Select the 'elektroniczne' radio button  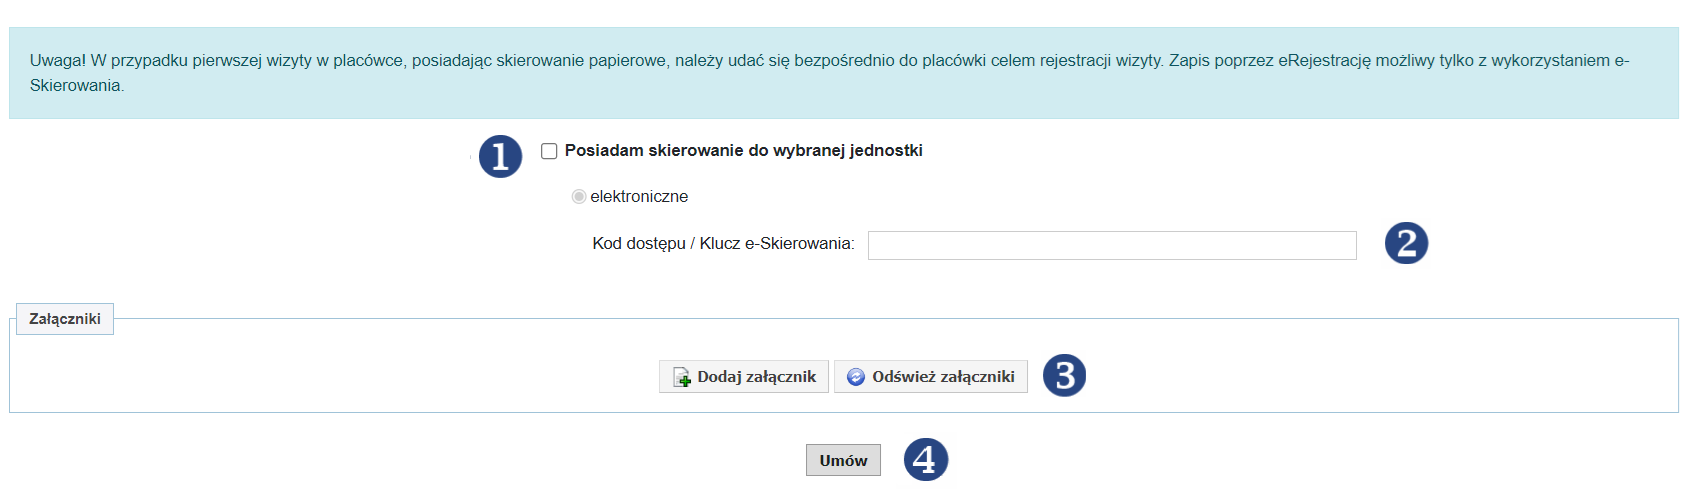578,197
